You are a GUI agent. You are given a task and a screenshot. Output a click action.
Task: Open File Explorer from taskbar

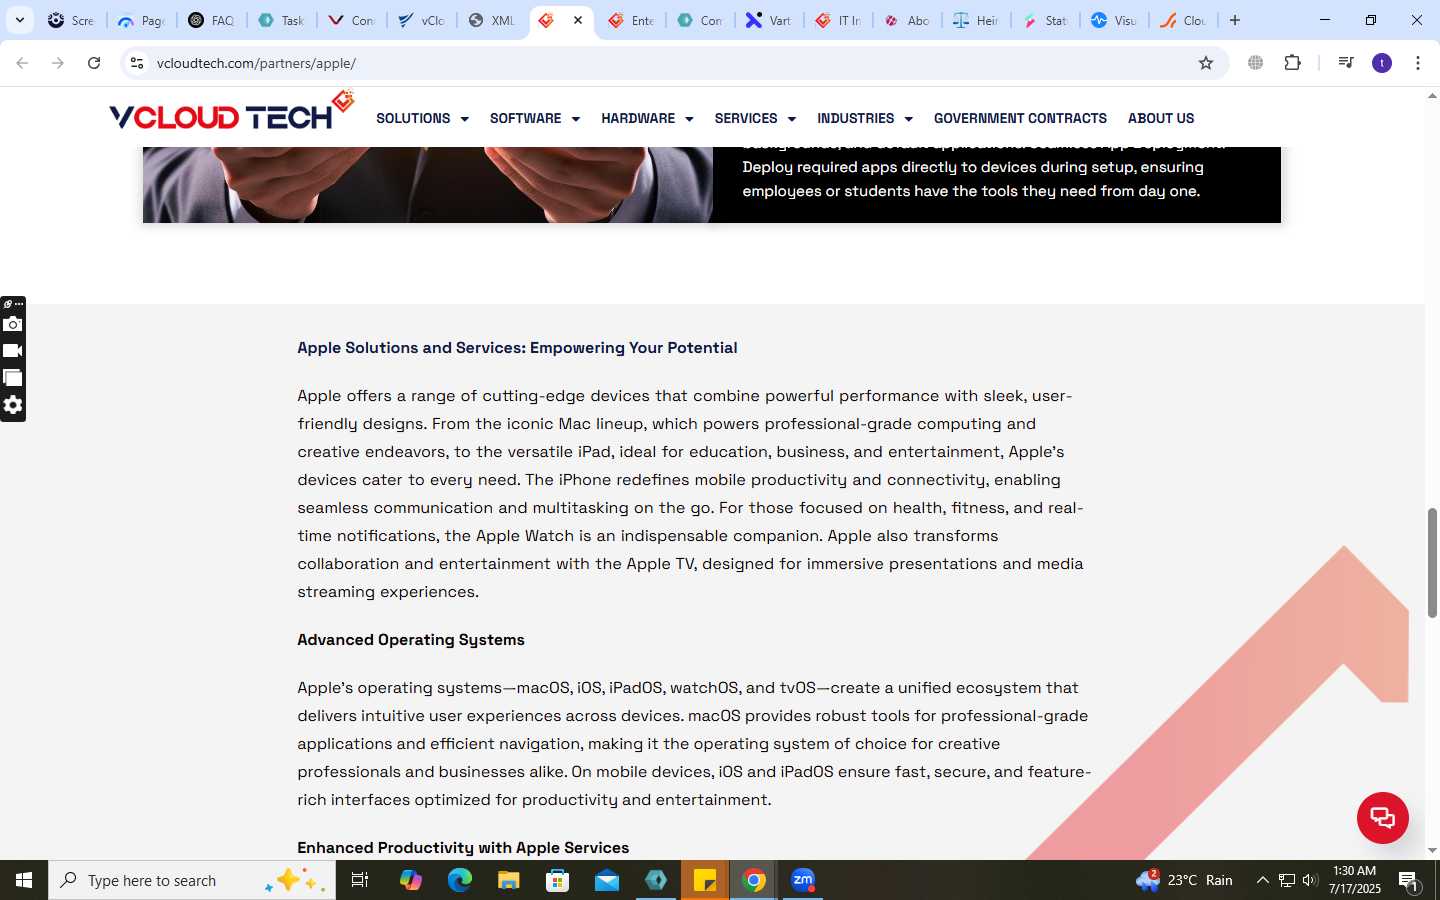[508, 880]
